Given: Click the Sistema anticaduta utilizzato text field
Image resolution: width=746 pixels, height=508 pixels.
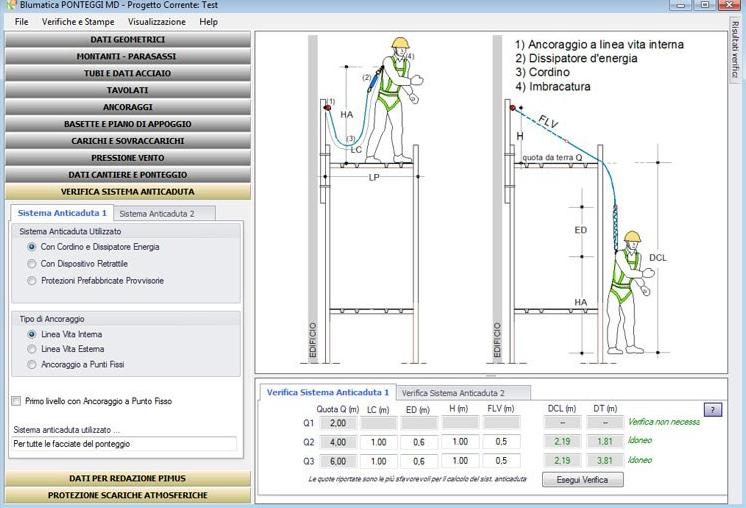Looking at the screenshot, I should point(124,443).
